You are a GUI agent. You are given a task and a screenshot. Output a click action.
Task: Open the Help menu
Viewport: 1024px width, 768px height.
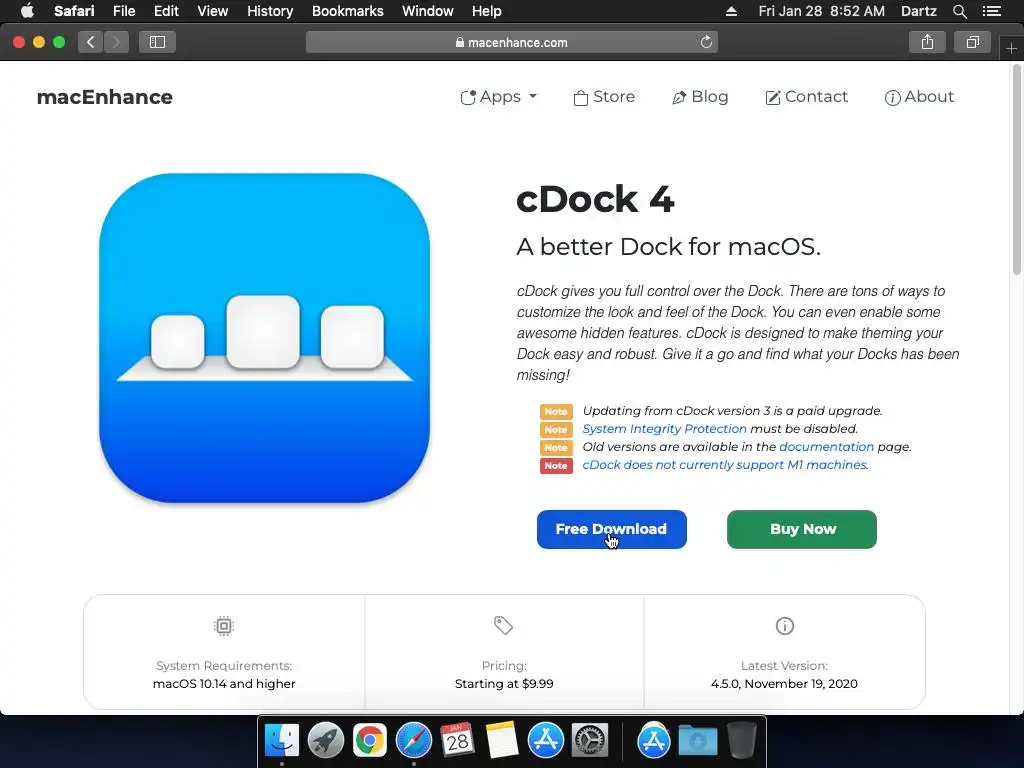[x=487, y=11]
